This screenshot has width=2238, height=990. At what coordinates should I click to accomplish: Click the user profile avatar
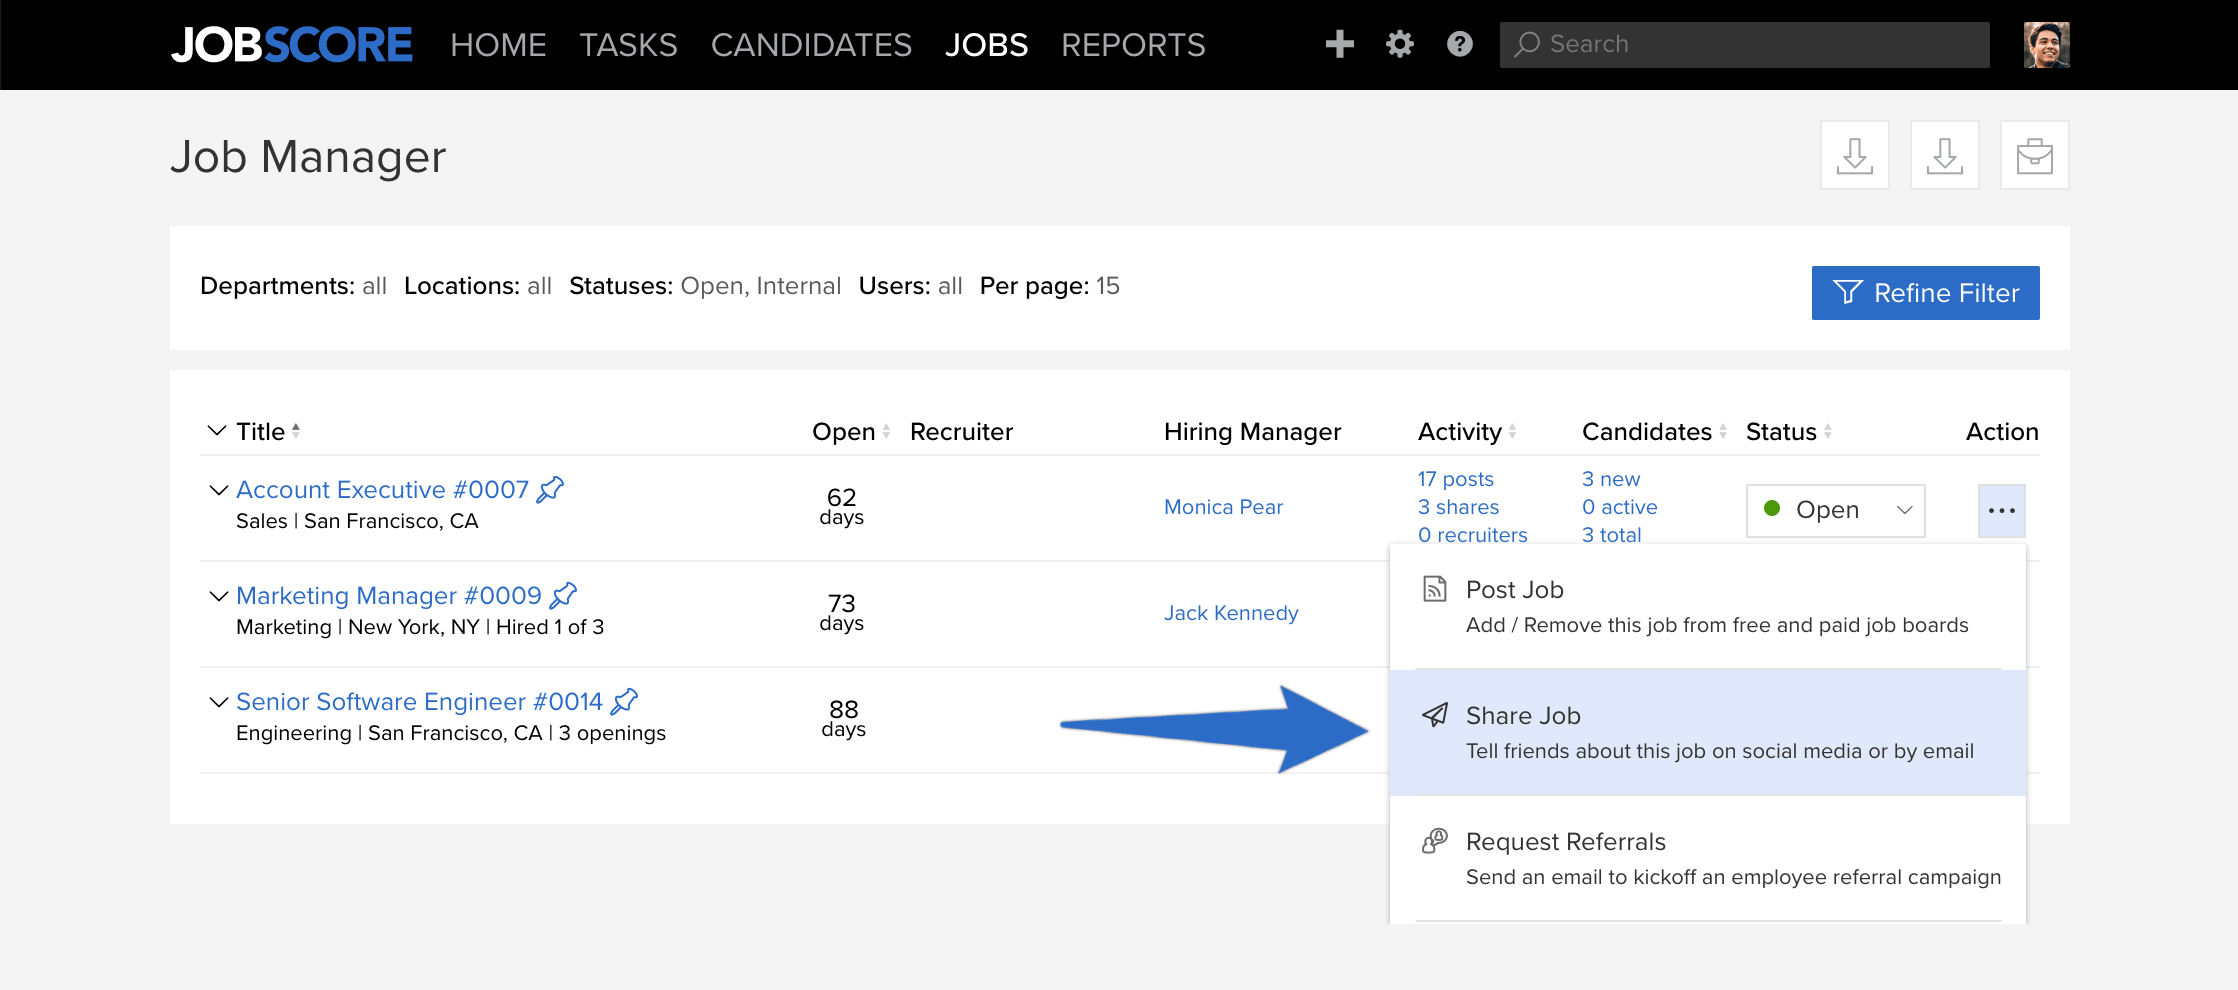(2046, 45)
